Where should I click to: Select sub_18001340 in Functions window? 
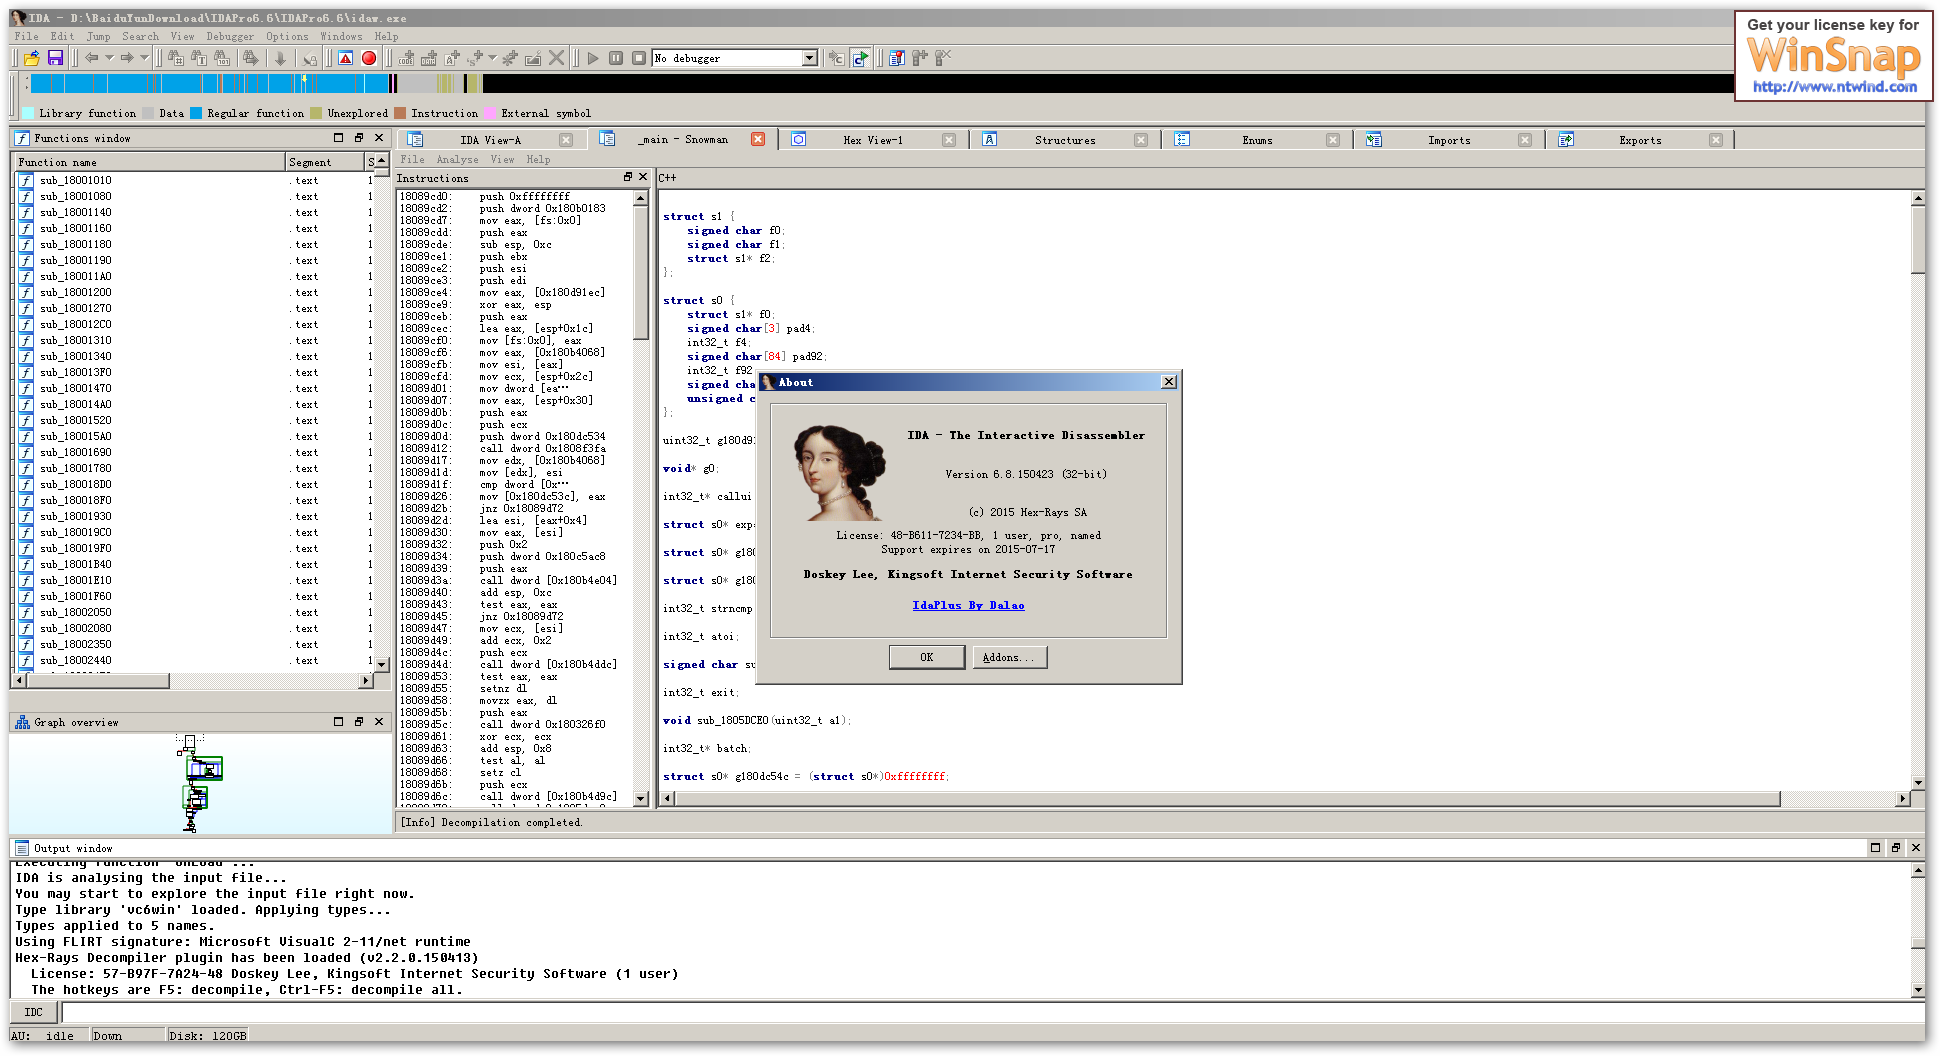click(x=76, y=357)
